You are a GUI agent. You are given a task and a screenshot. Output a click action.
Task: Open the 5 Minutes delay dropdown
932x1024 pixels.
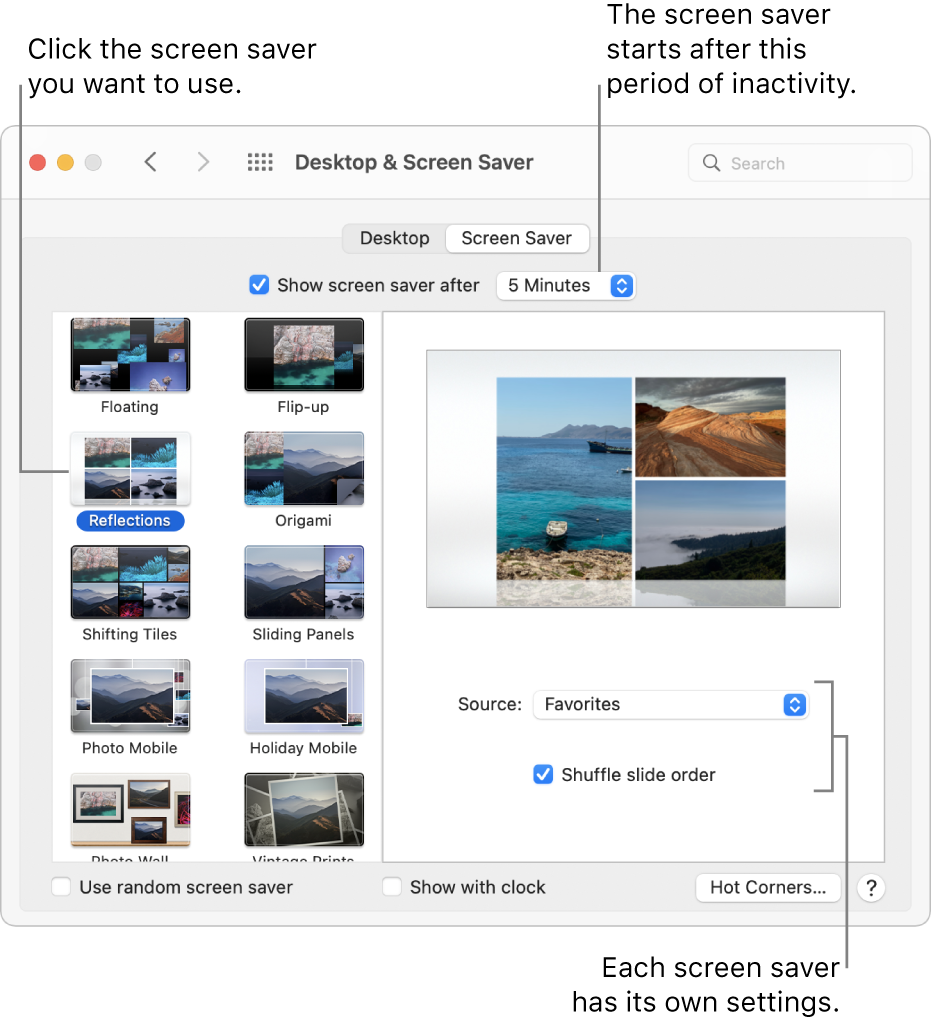tap(566, 285)
